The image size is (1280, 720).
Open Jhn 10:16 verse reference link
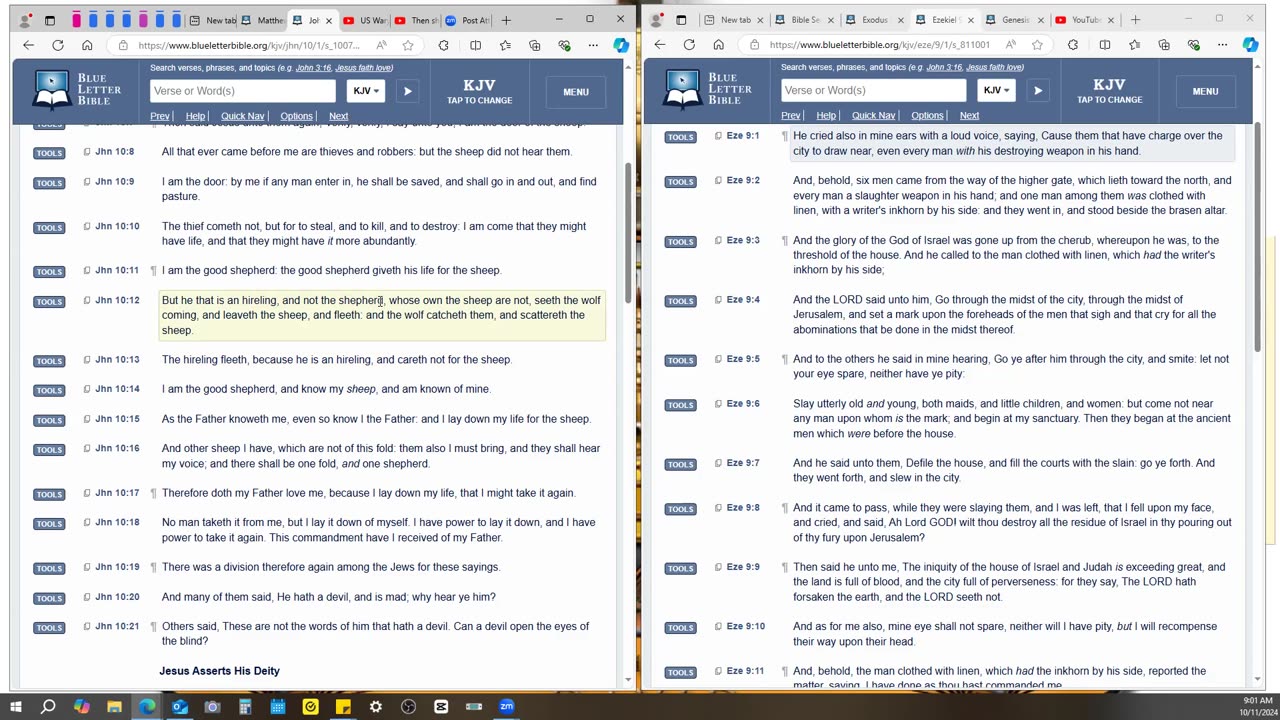coord(117,449)
